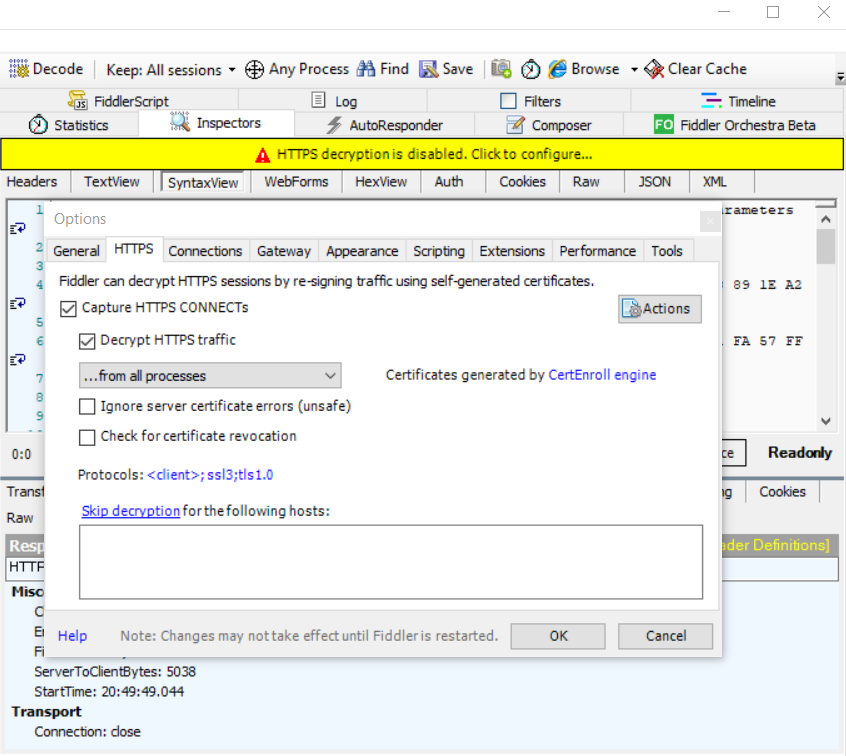Click the Fiddler Orchestra FO icon
The image size is (846, 756).
(x=664, y=125)
